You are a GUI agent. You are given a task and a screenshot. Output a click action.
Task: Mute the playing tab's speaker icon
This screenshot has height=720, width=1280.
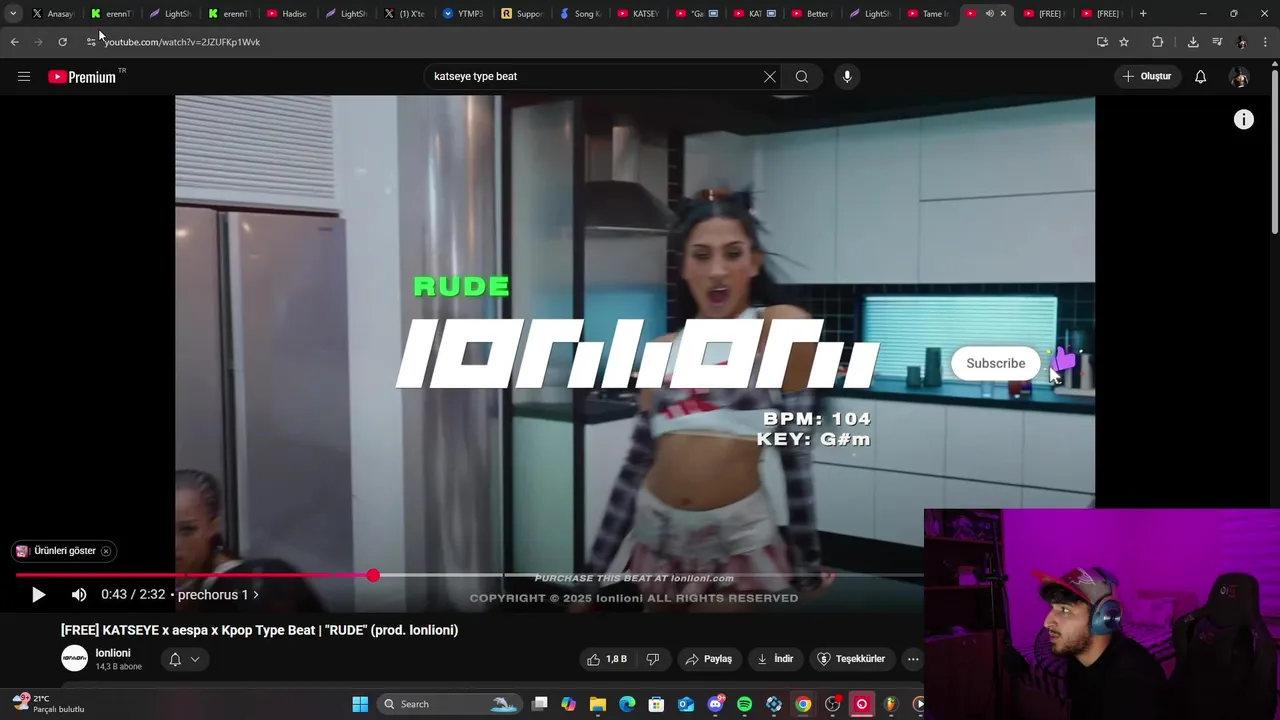989,14
